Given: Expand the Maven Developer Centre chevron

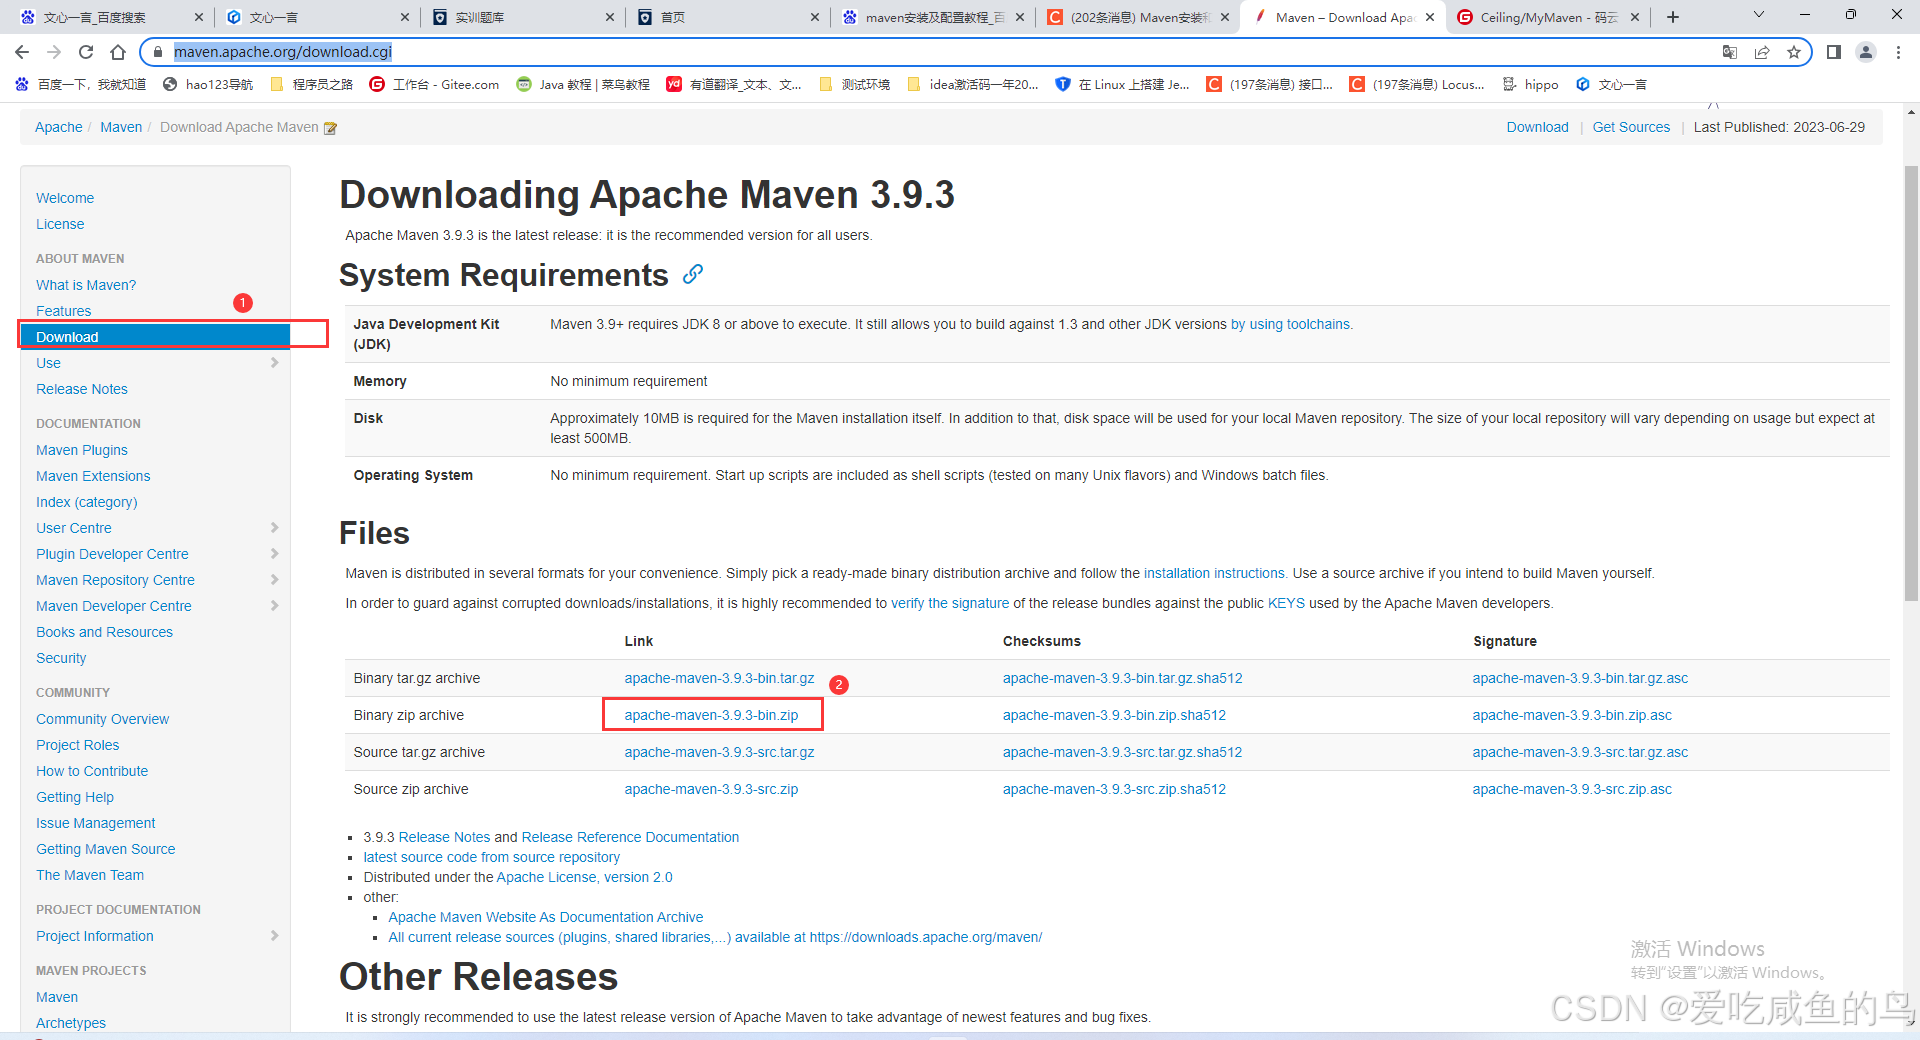Looking at the screenshot, I should (274, 606).
